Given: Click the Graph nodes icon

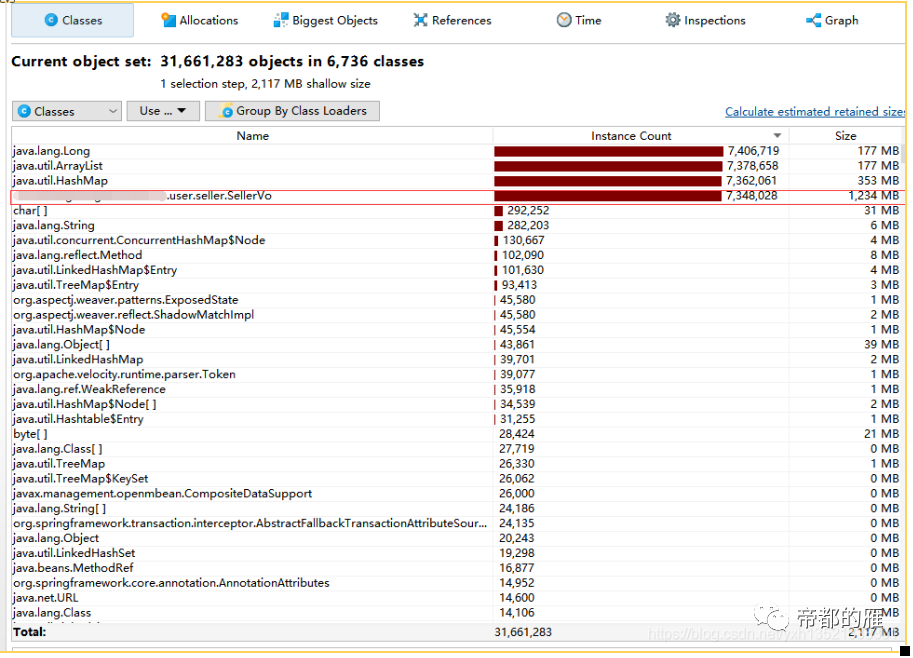Looking at the screenshot, I should coord(813,20).
